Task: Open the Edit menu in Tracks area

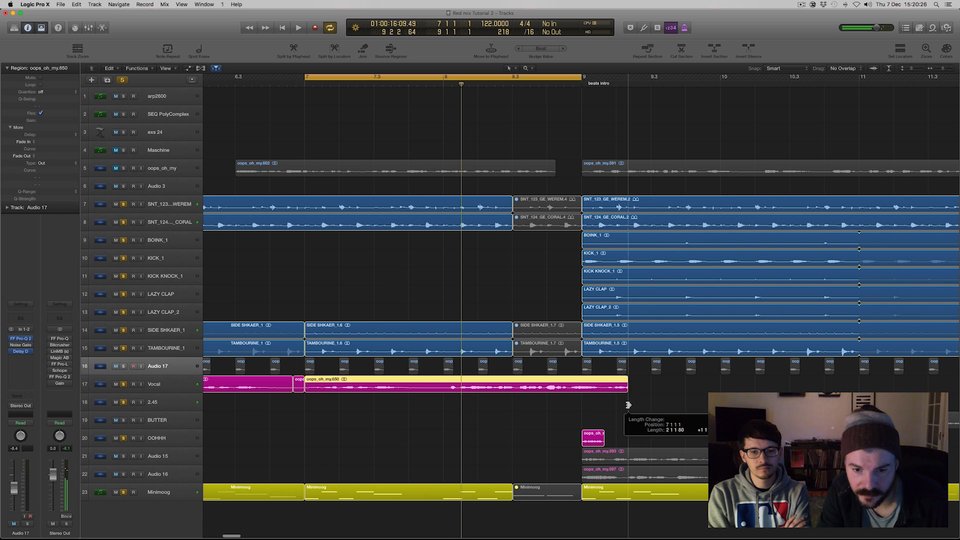Action: (x=109, y=68)
